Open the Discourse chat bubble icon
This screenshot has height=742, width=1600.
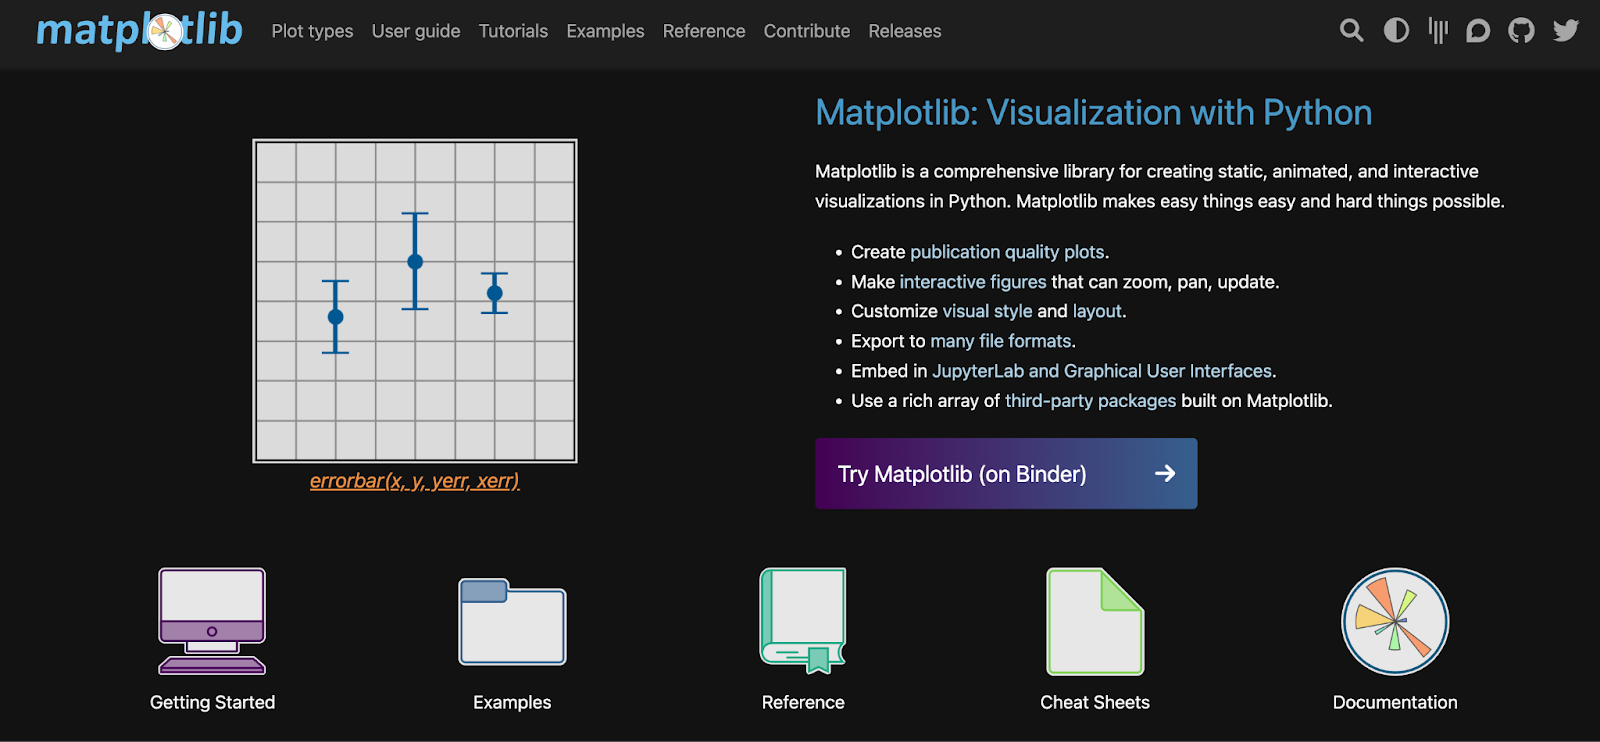tap(1478, 31)
